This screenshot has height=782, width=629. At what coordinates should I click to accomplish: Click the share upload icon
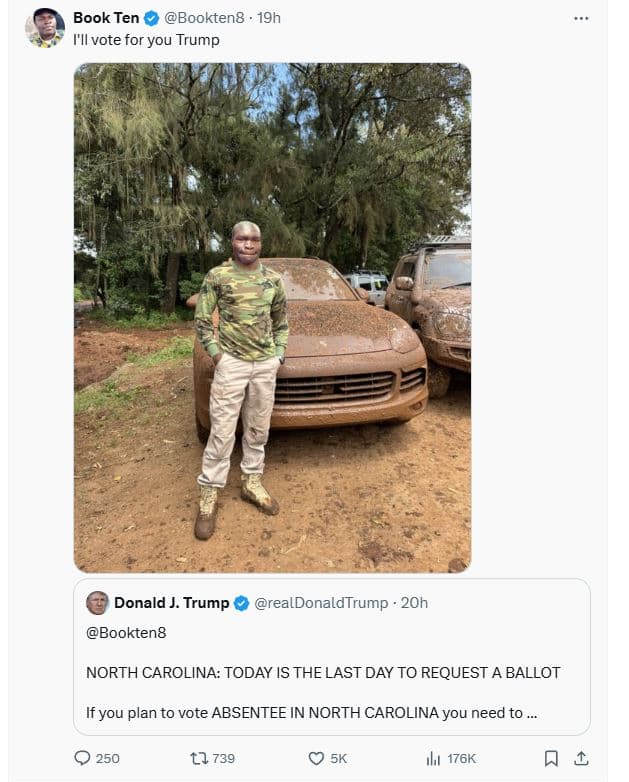[581, 758]
